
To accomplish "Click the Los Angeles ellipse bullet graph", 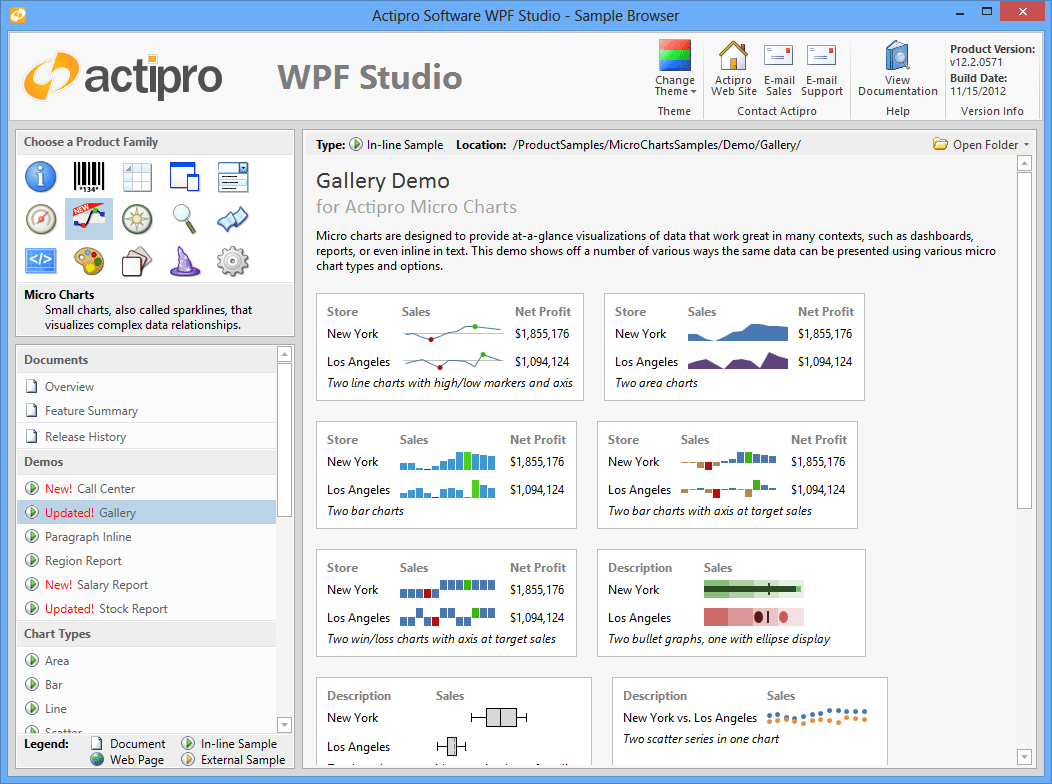I will (753, 617).
